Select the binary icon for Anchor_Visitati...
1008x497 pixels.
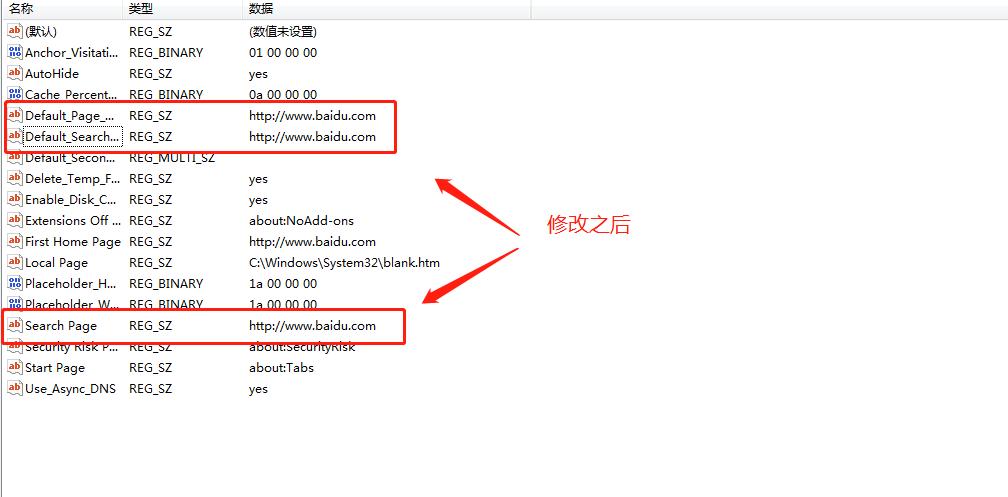click(x=15, y=52)
